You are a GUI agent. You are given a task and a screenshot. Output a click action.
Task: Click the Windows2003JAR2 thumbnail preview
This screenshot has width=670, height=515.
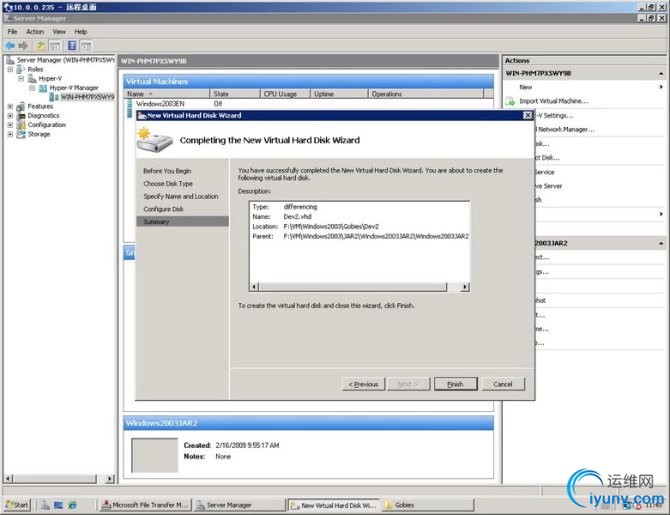pyautogui.click(x=154, y=456)
